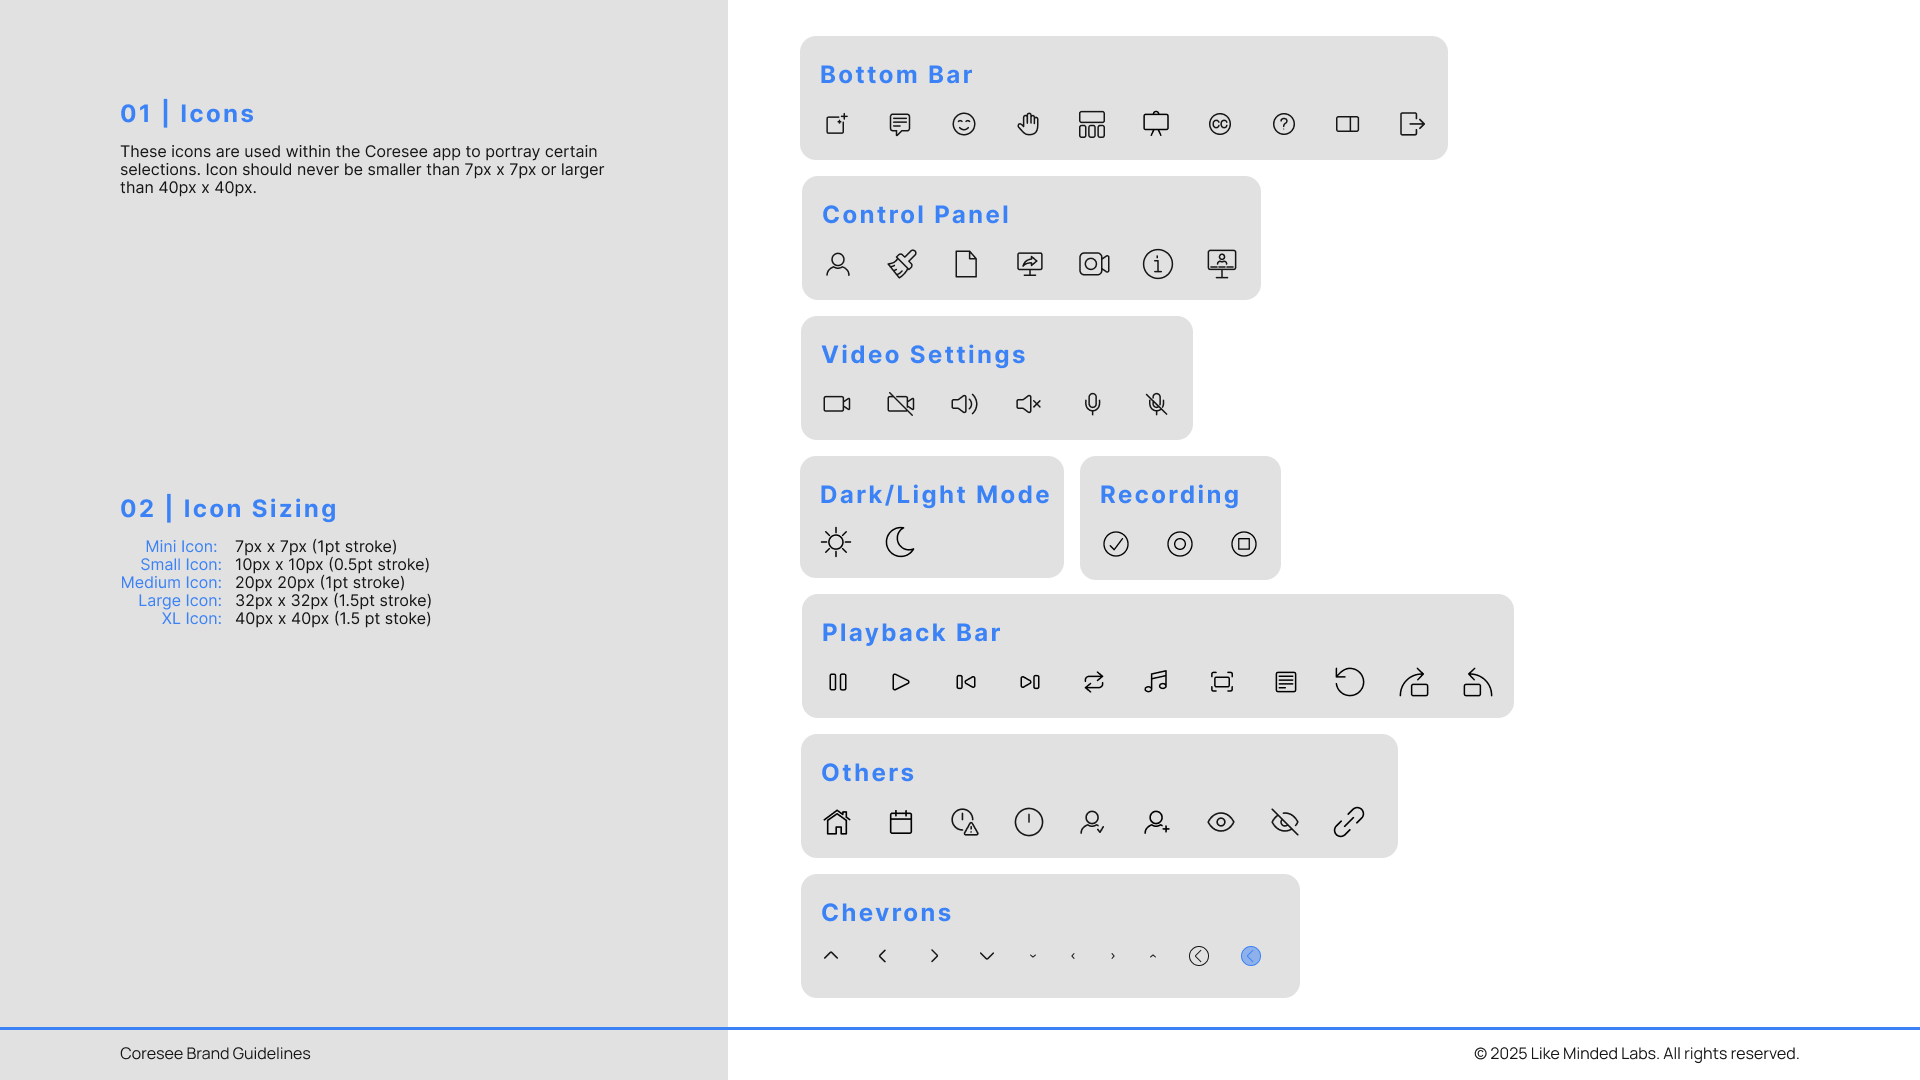Click the house home icon

(x=837, y=822)
